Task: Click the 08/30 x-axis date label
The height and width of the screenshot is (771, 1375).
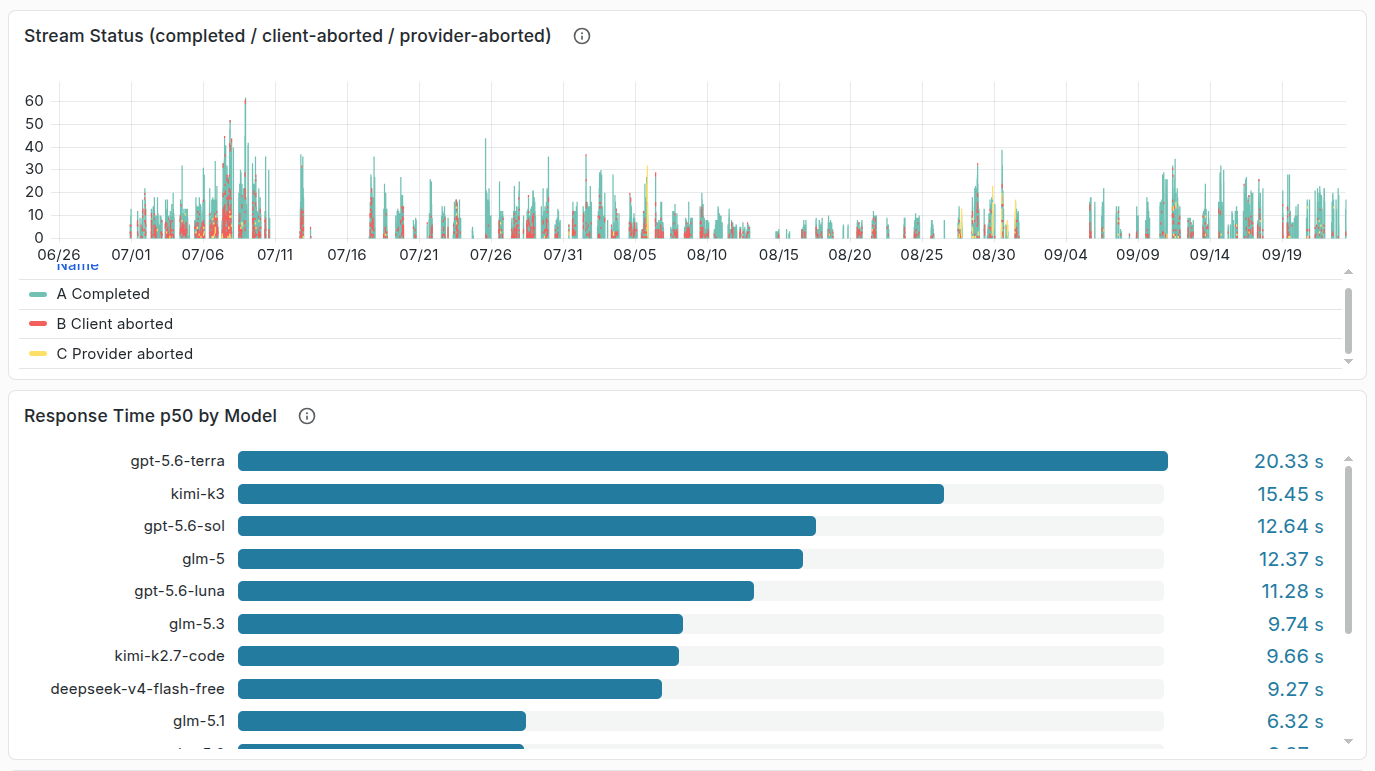Action: pyautogui.click(x=994, y=255)
